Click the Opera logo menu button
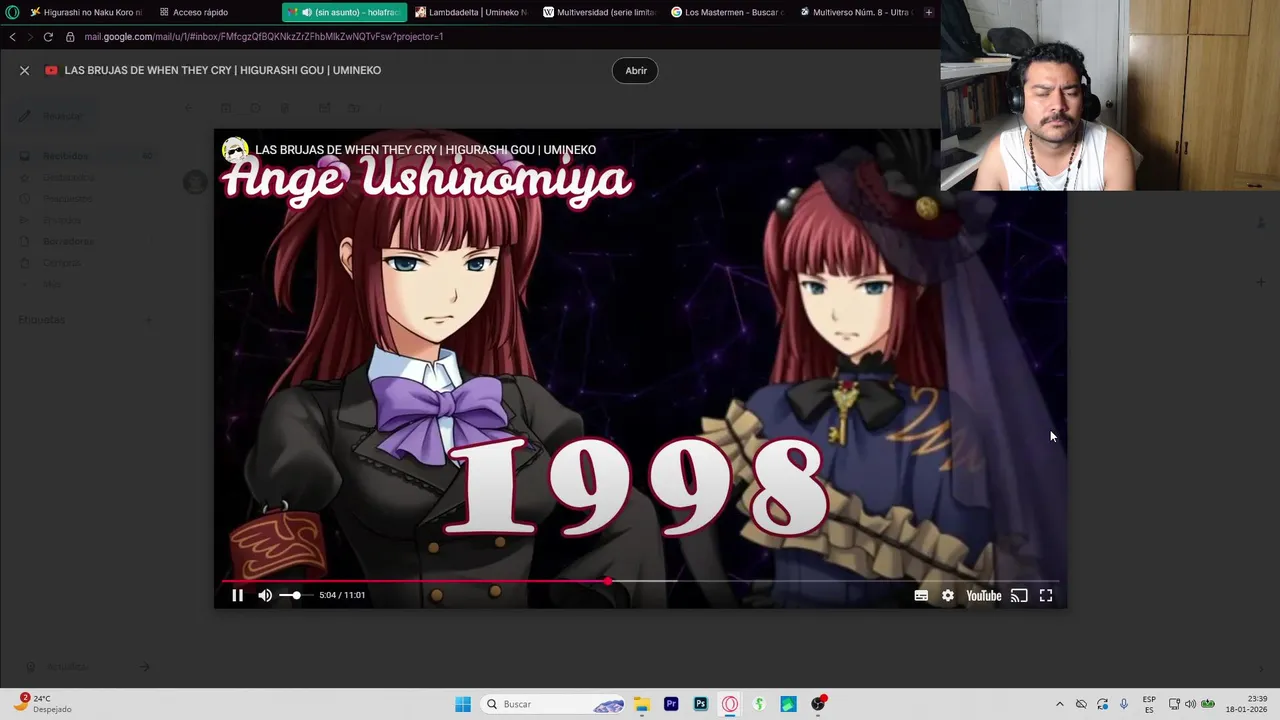 click(12, 12)
